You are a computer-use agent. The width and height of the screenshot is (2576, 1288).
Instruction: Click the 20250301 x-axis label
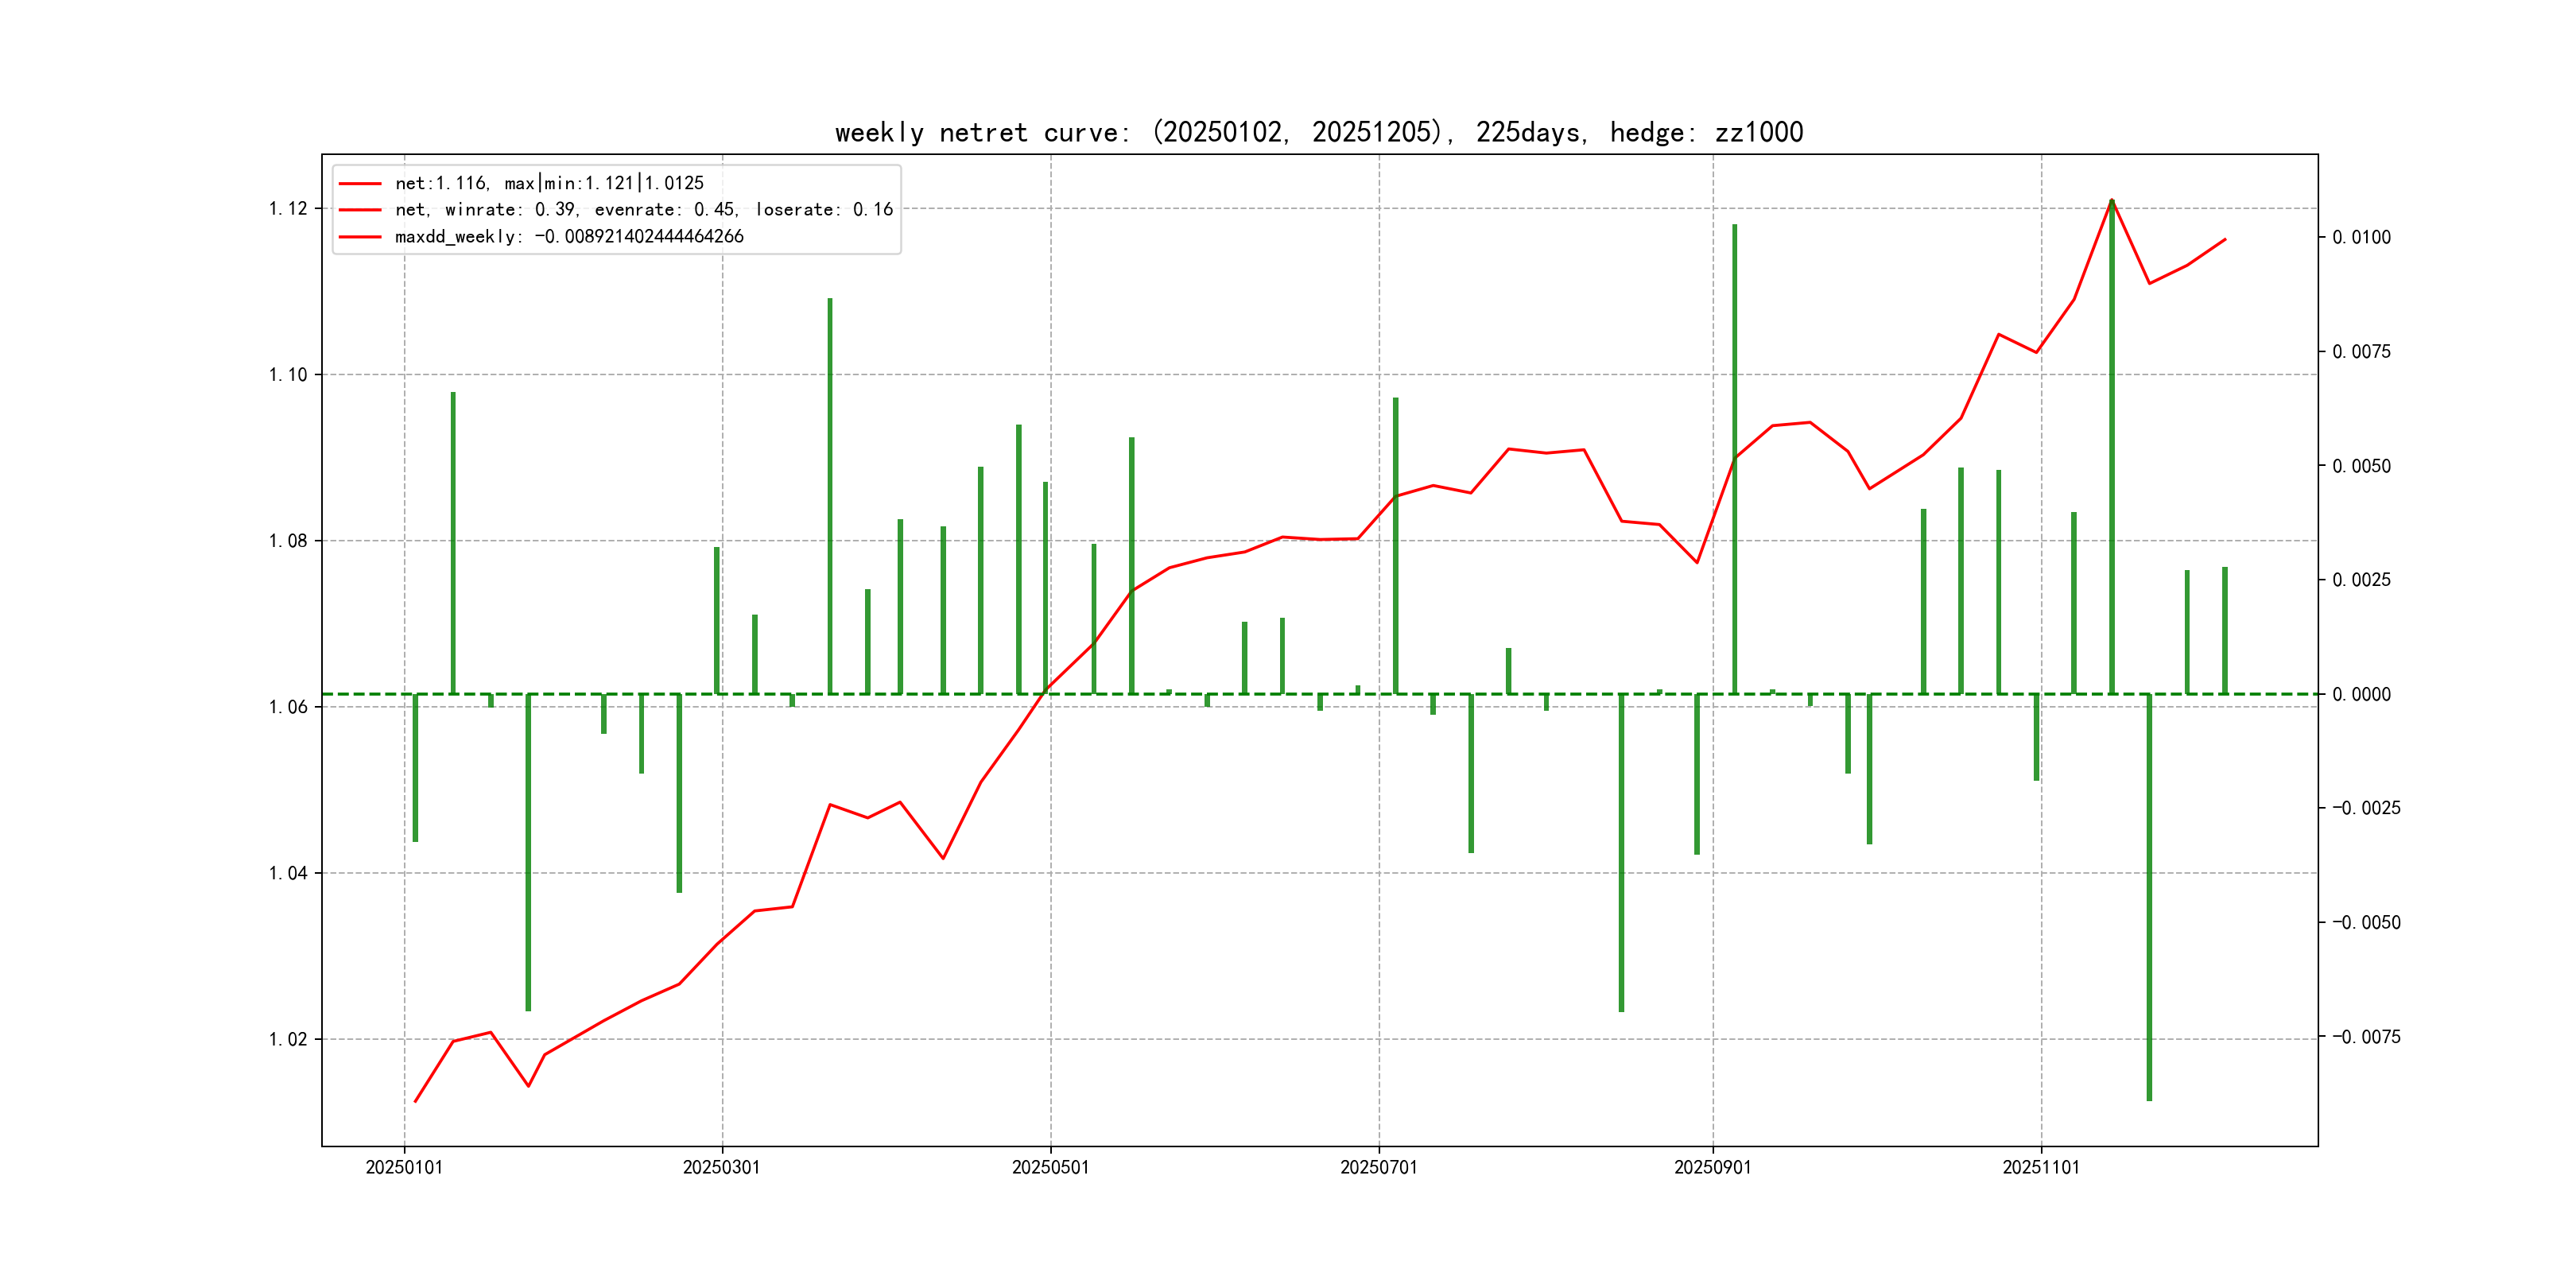pyautogui.click(x=721, y=1167)
